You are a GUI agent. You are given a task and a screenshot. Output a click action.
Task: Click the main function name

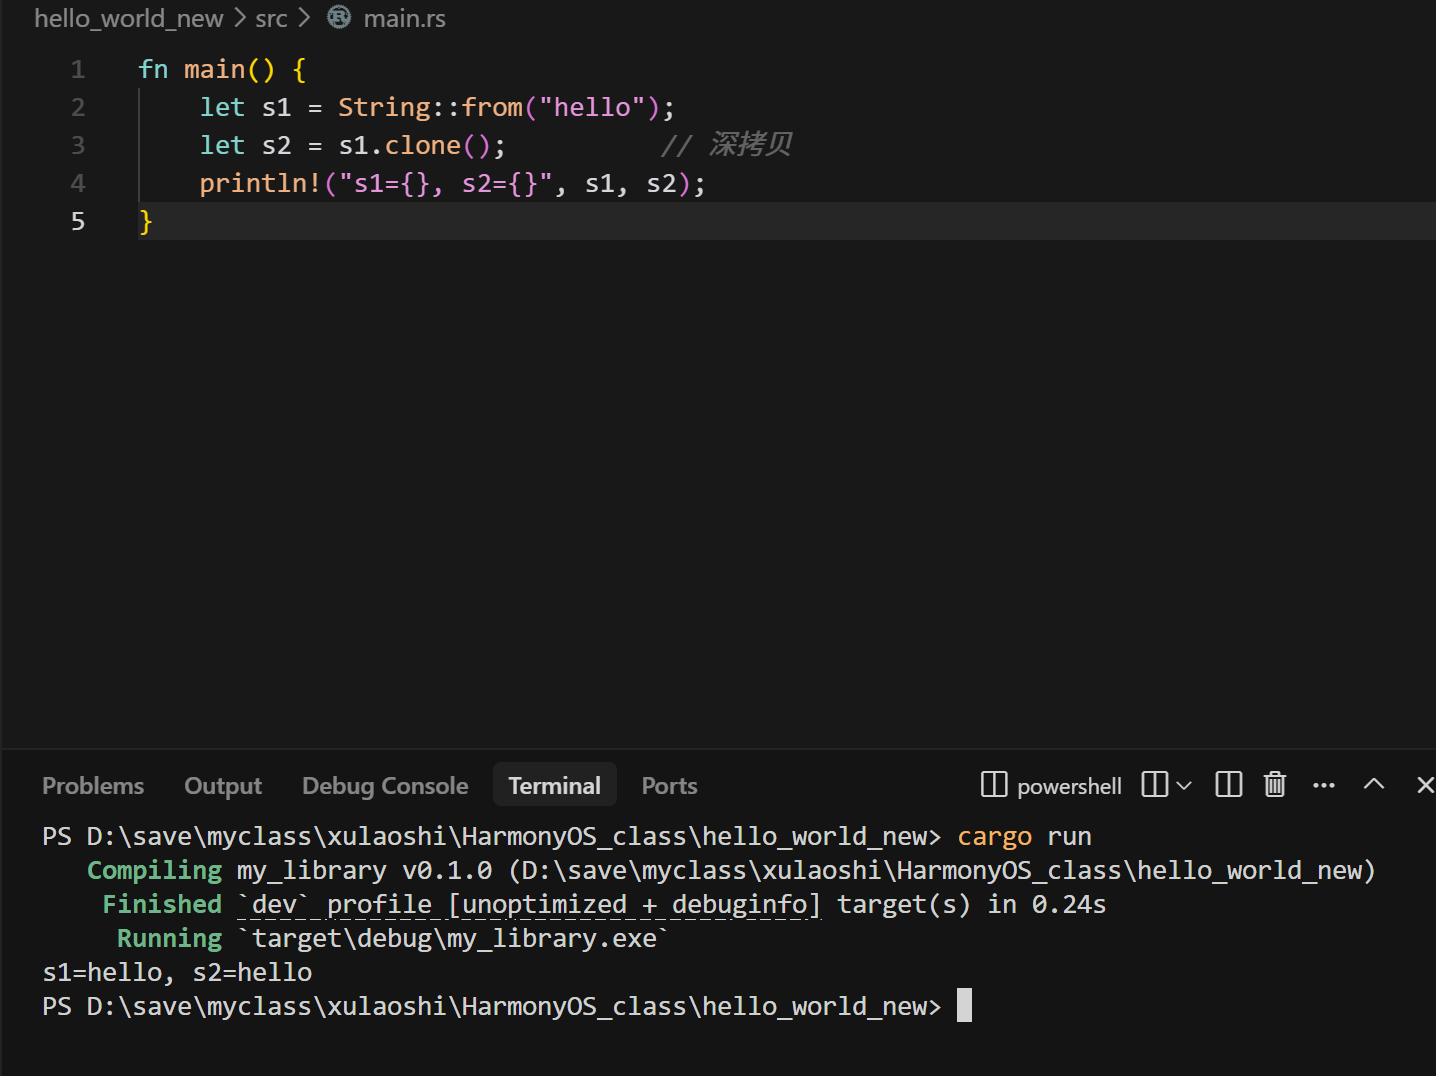[x=214, y=69]
